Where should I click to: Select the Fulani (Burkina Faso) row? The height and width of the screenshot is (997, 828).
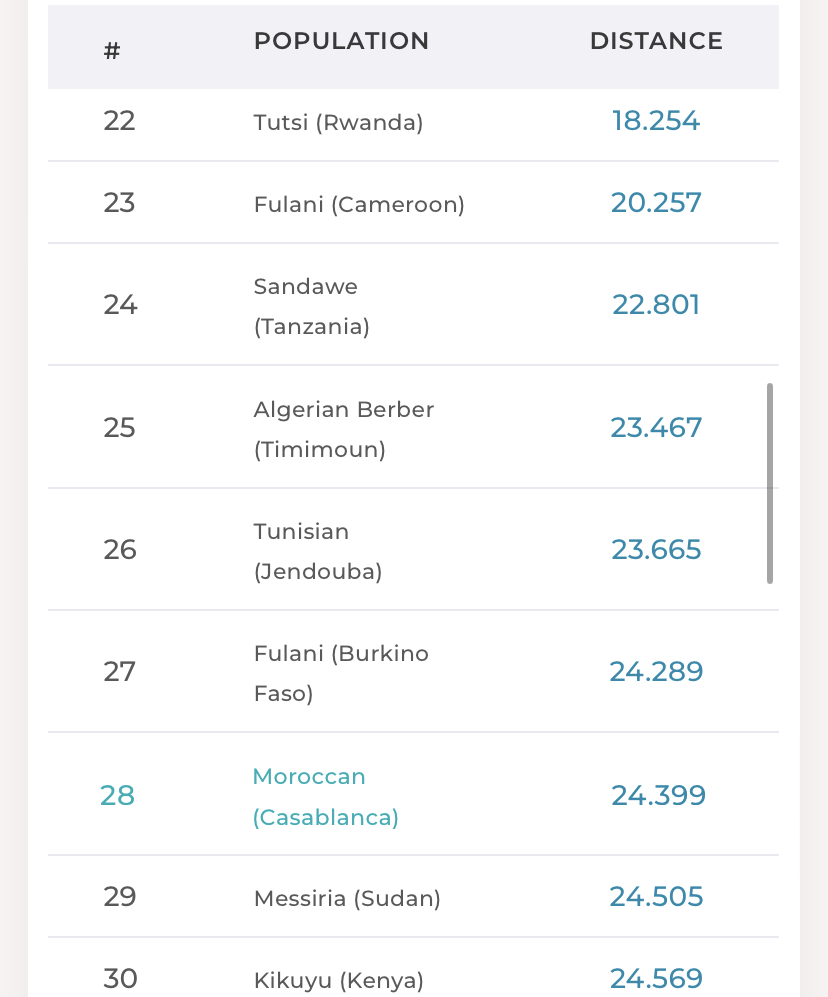[x=341, y=673]
